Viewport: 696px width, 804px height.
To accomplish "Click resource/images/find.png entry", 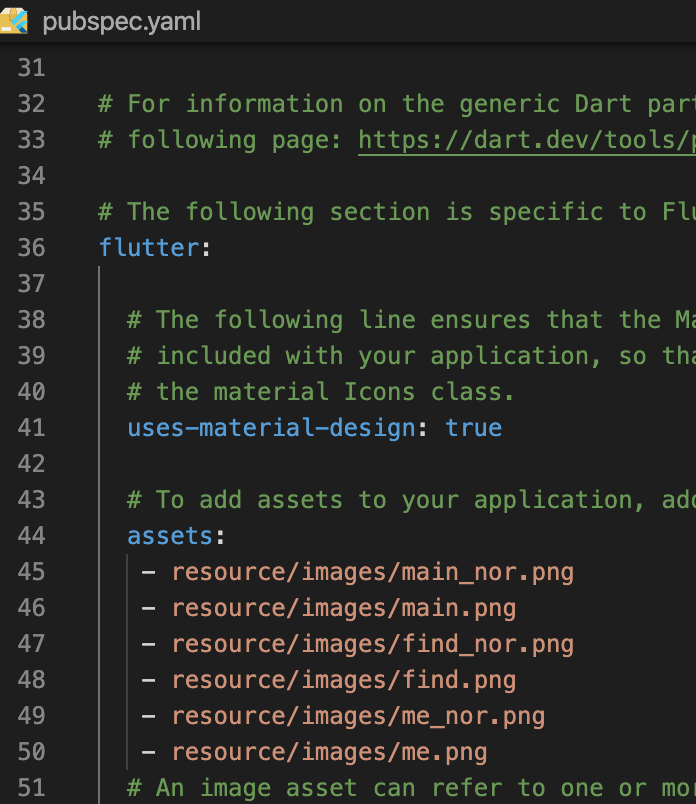I will pos(344,680).
